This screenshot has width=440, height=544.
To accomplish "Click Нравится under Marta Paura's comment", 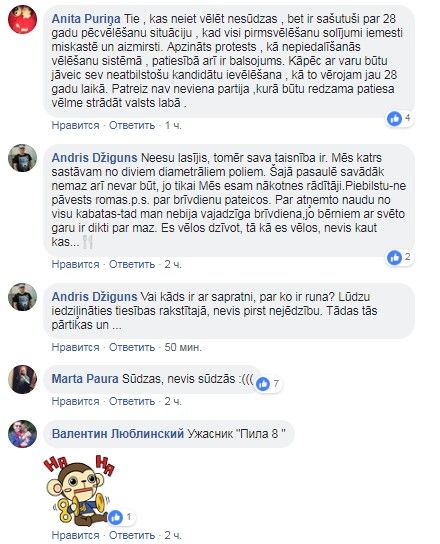I will (x=75, y=401).
